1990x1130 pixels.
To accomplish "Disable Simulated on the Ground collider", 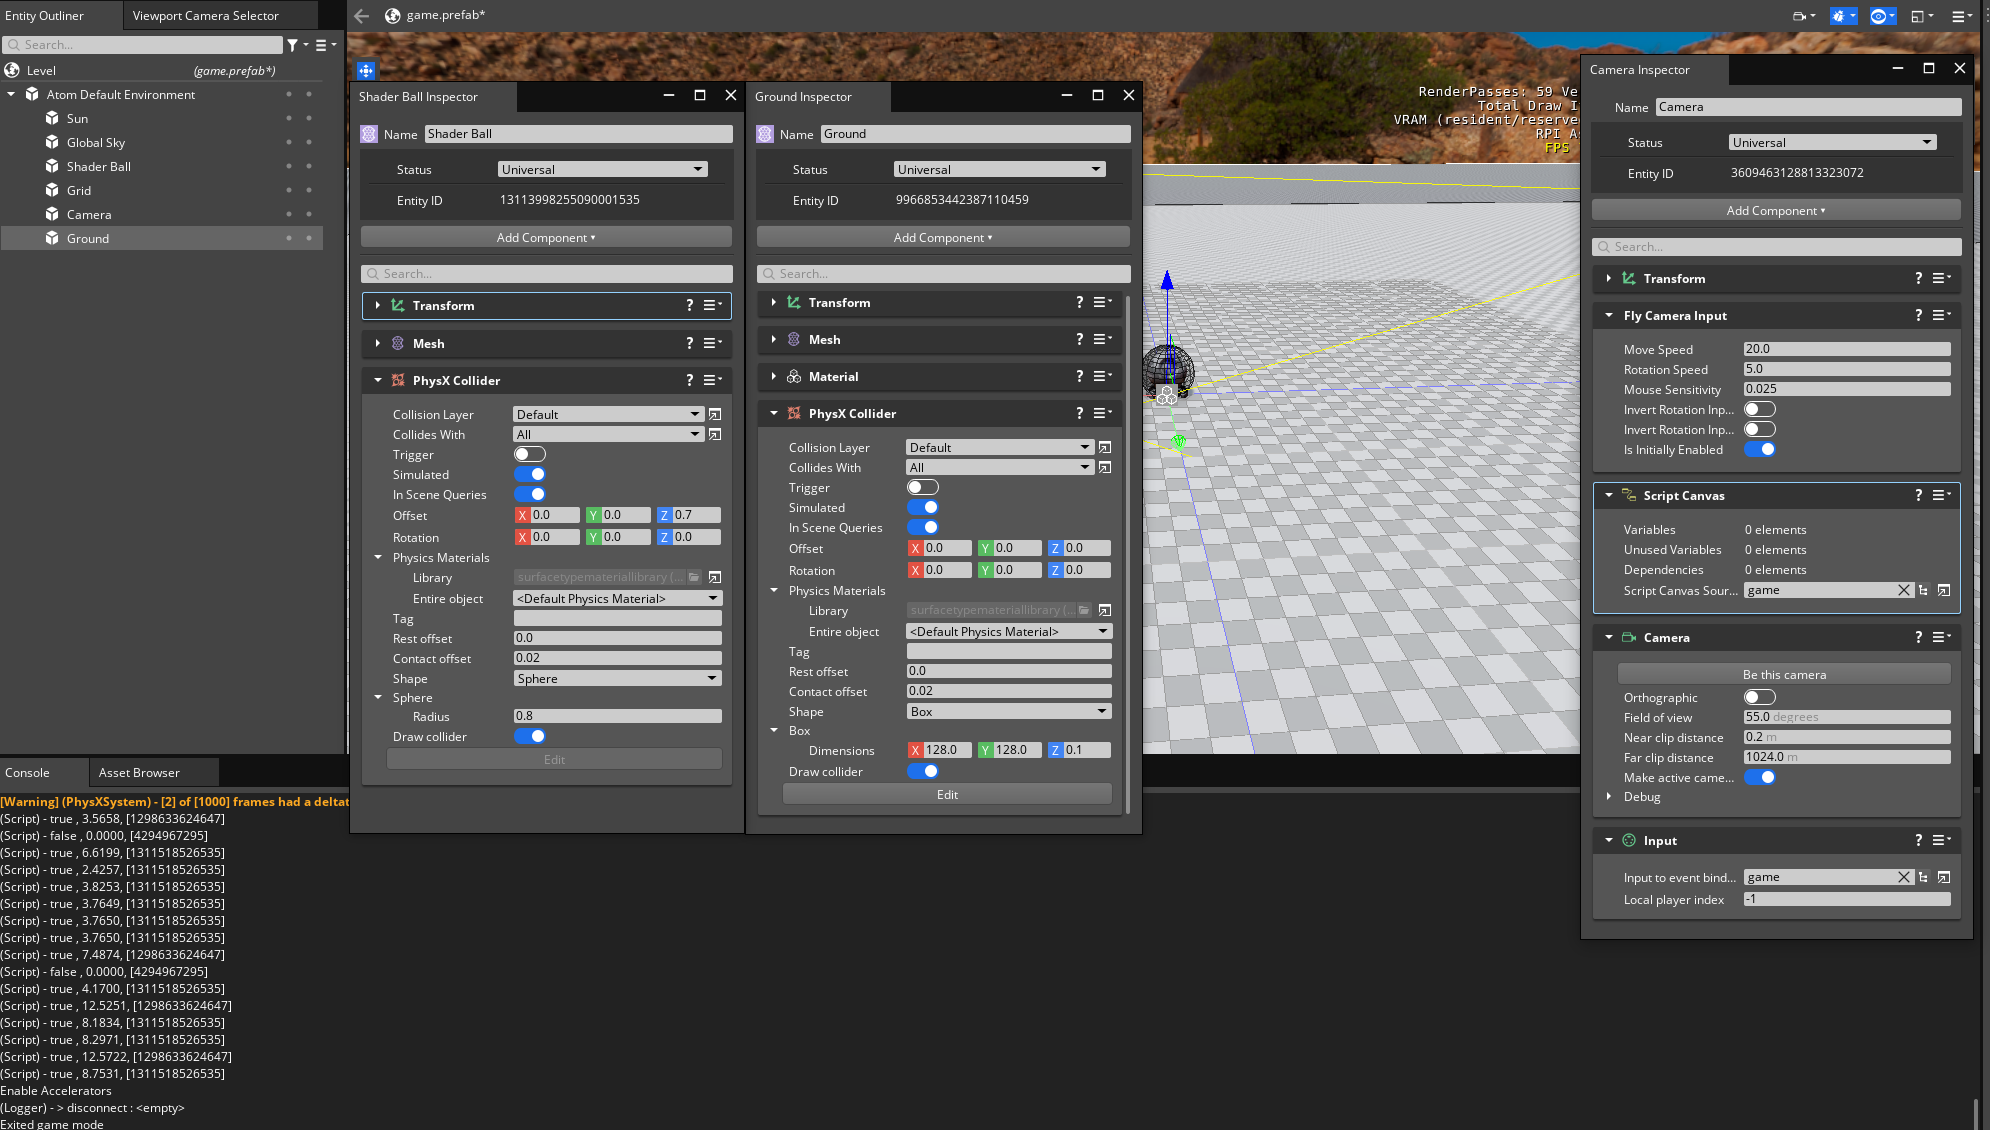I will pos(922,507).
